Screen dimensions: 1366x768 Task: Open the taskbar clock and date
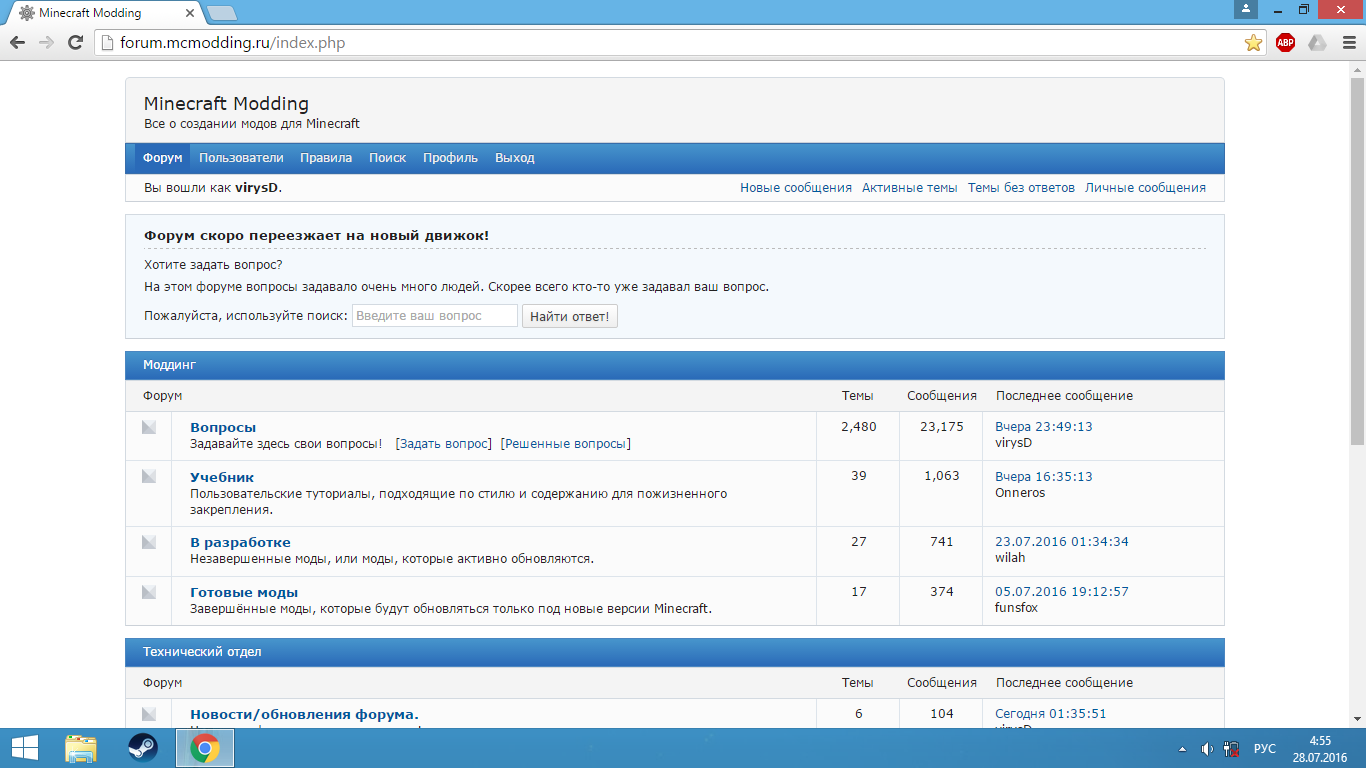coord(1320,748)
